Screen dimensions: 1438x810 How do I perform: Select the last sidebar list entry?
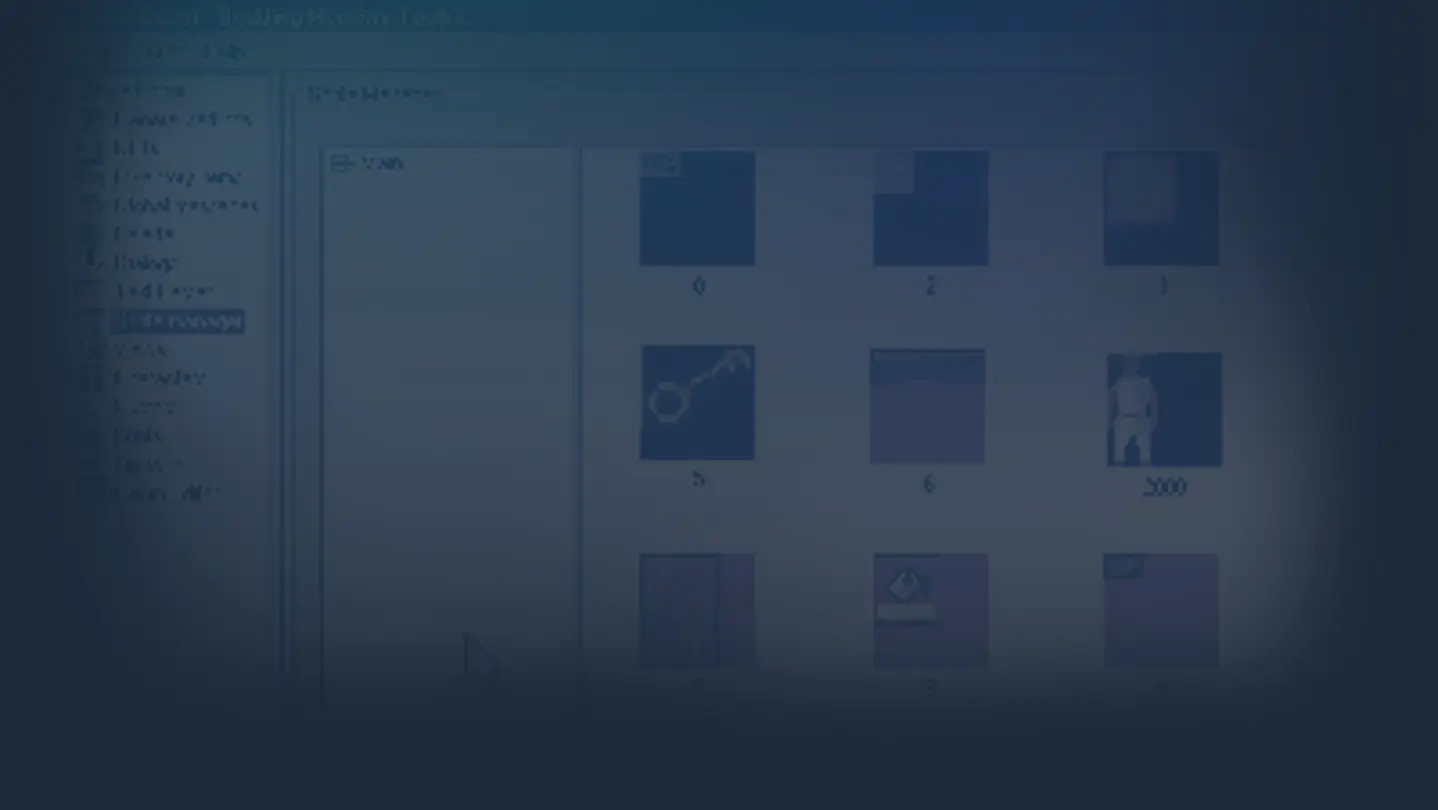tap(166, 493)
